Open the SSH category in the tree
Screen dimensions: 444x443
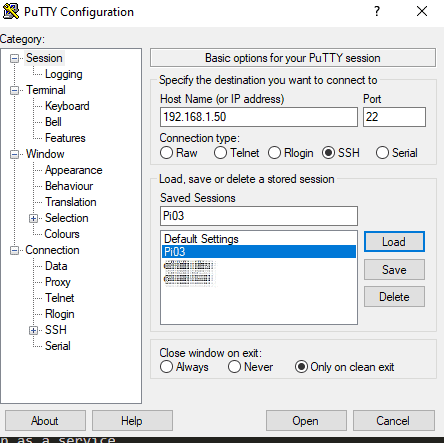point(56,330)
